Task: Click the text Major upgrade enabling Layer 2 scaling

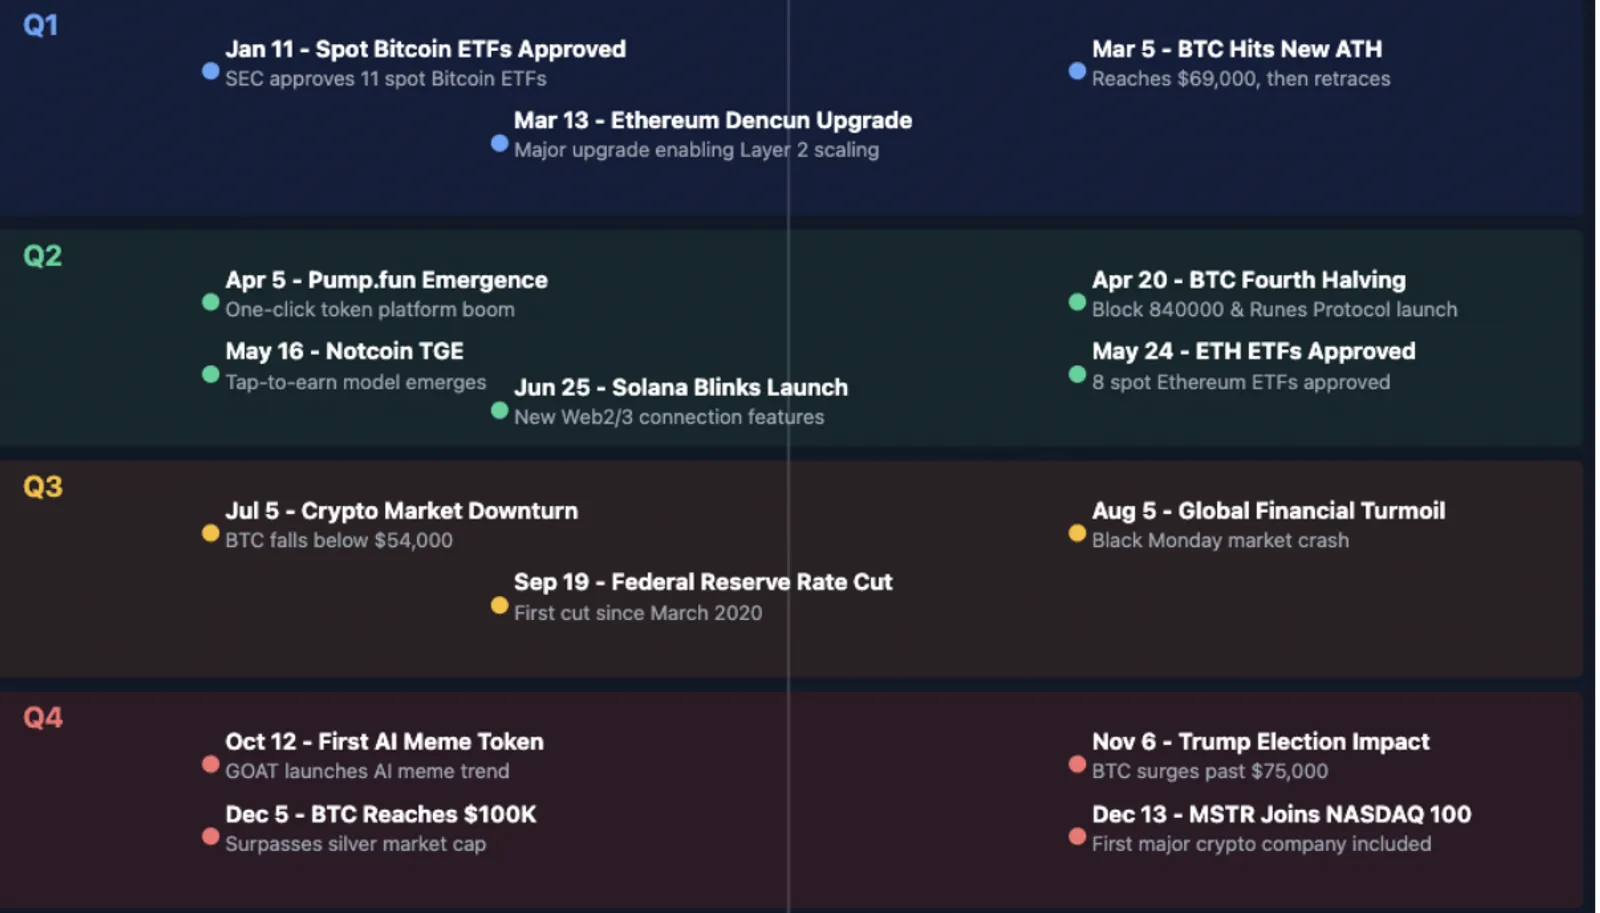Action: (x=696, y=150)
